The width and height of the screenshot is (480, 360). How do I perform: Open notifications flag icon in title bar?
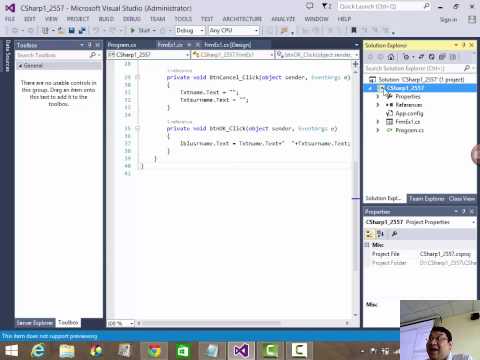pos(325,6)
